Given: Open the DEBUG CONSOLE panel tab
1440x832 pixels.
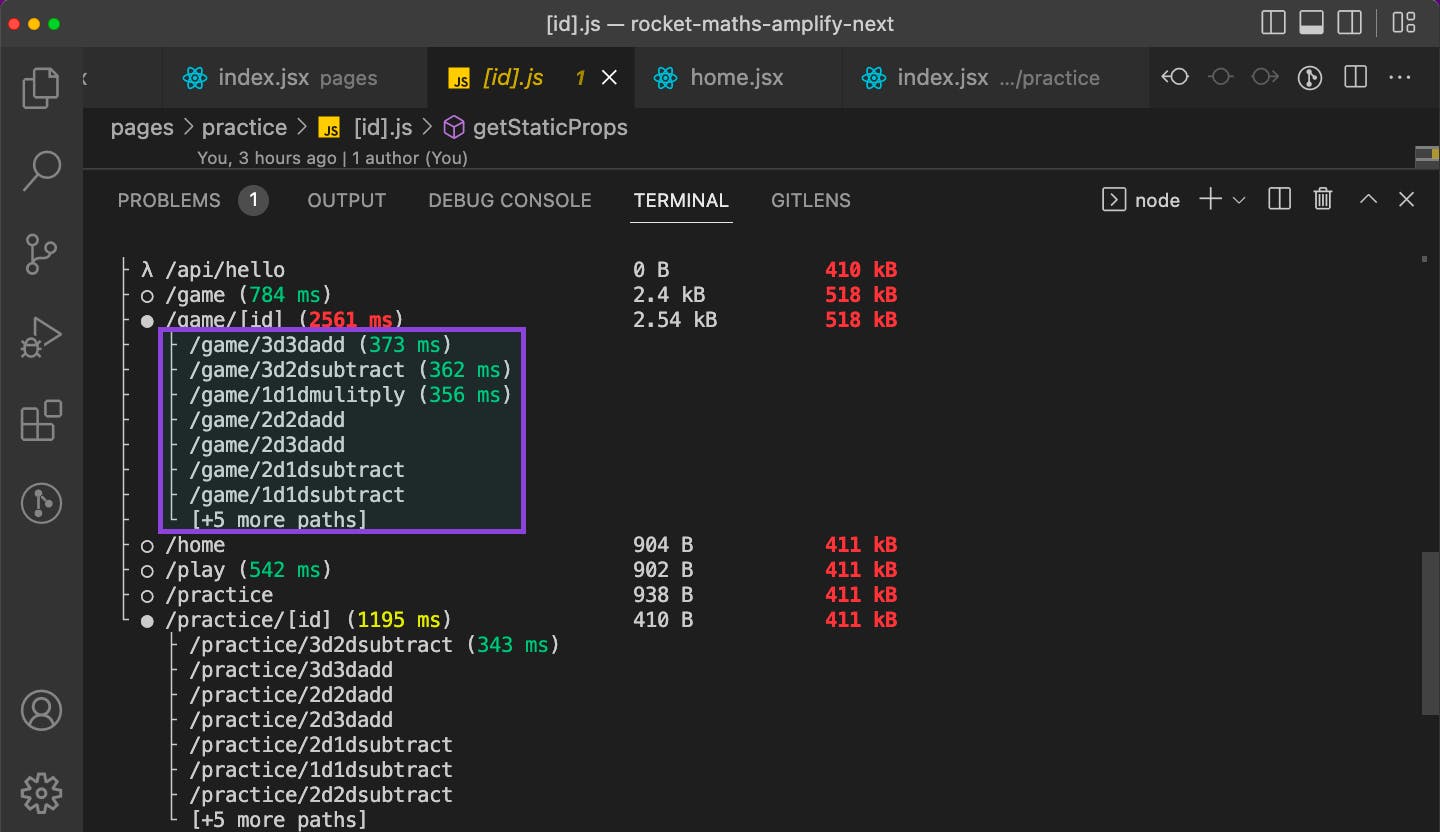Looking at the screenshot, I should click(x=510, y=200).
